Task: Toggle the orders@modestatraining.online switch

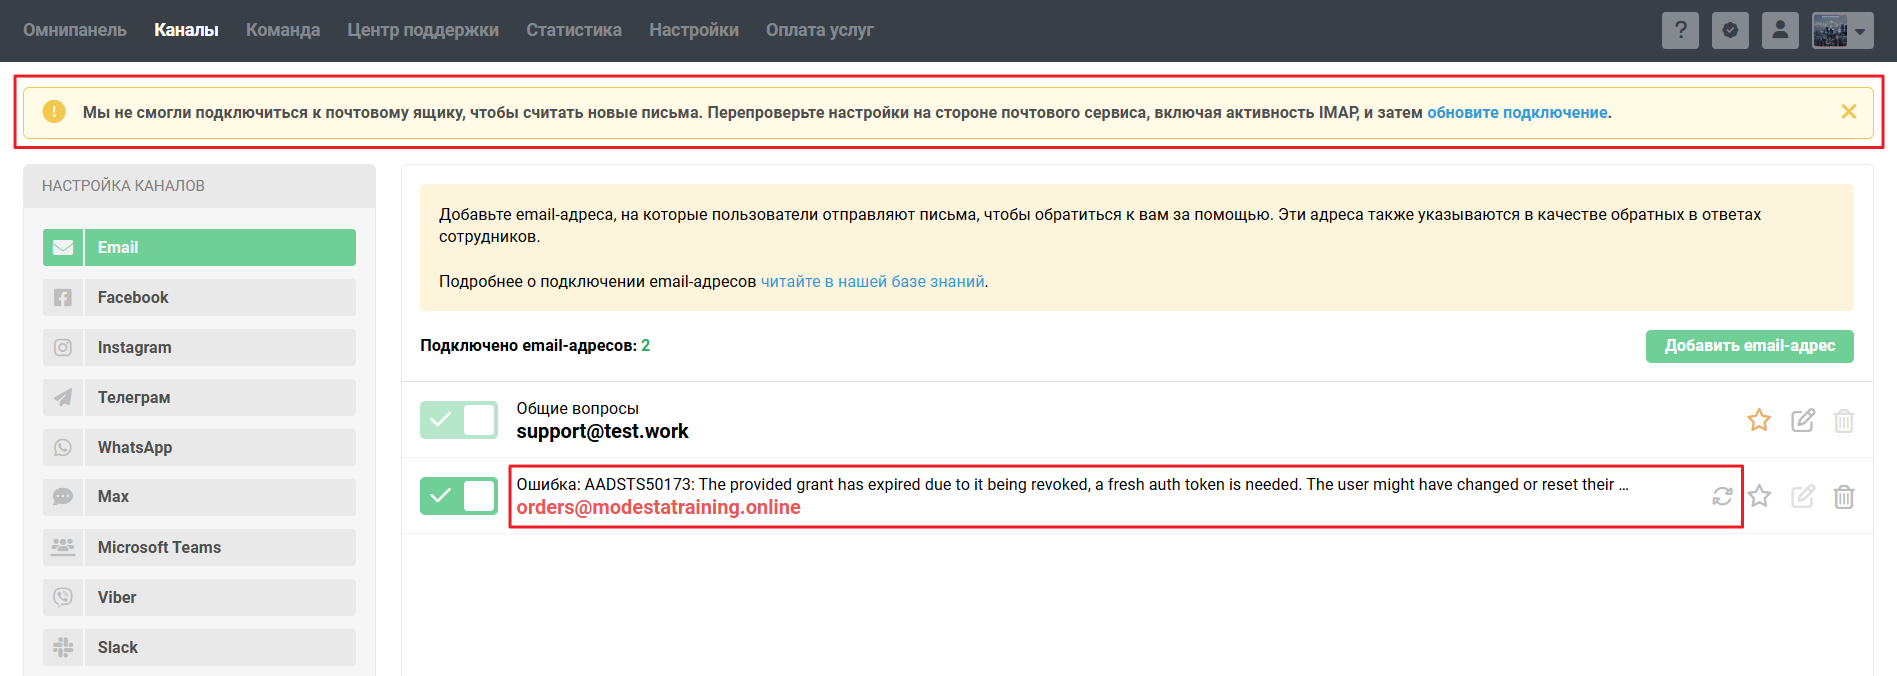Action: [x=459, y=496]
